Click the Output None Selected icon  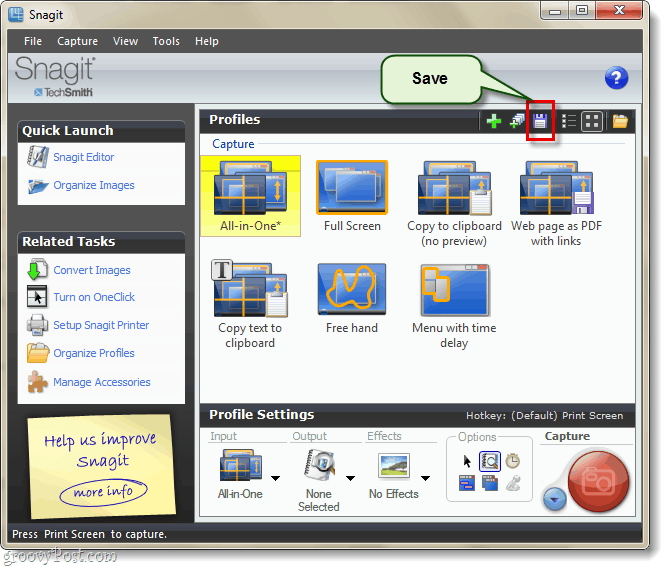319,464
